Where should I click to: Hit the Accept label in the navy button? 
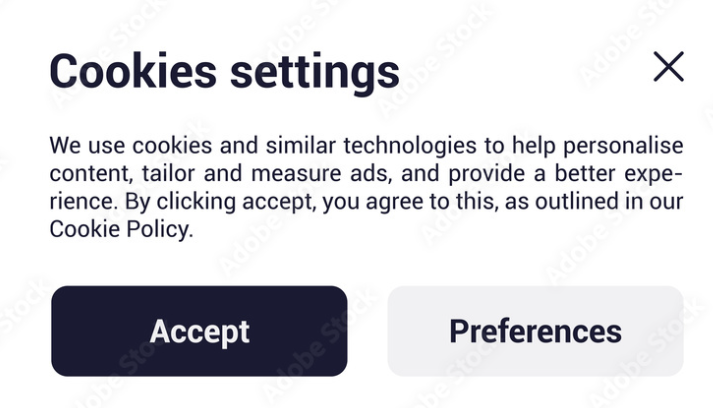coord(199,331)
